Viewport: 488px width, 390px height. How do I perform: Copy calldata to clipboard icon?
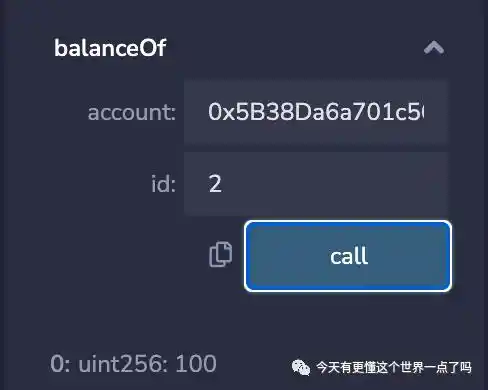(x=220, y=254)
